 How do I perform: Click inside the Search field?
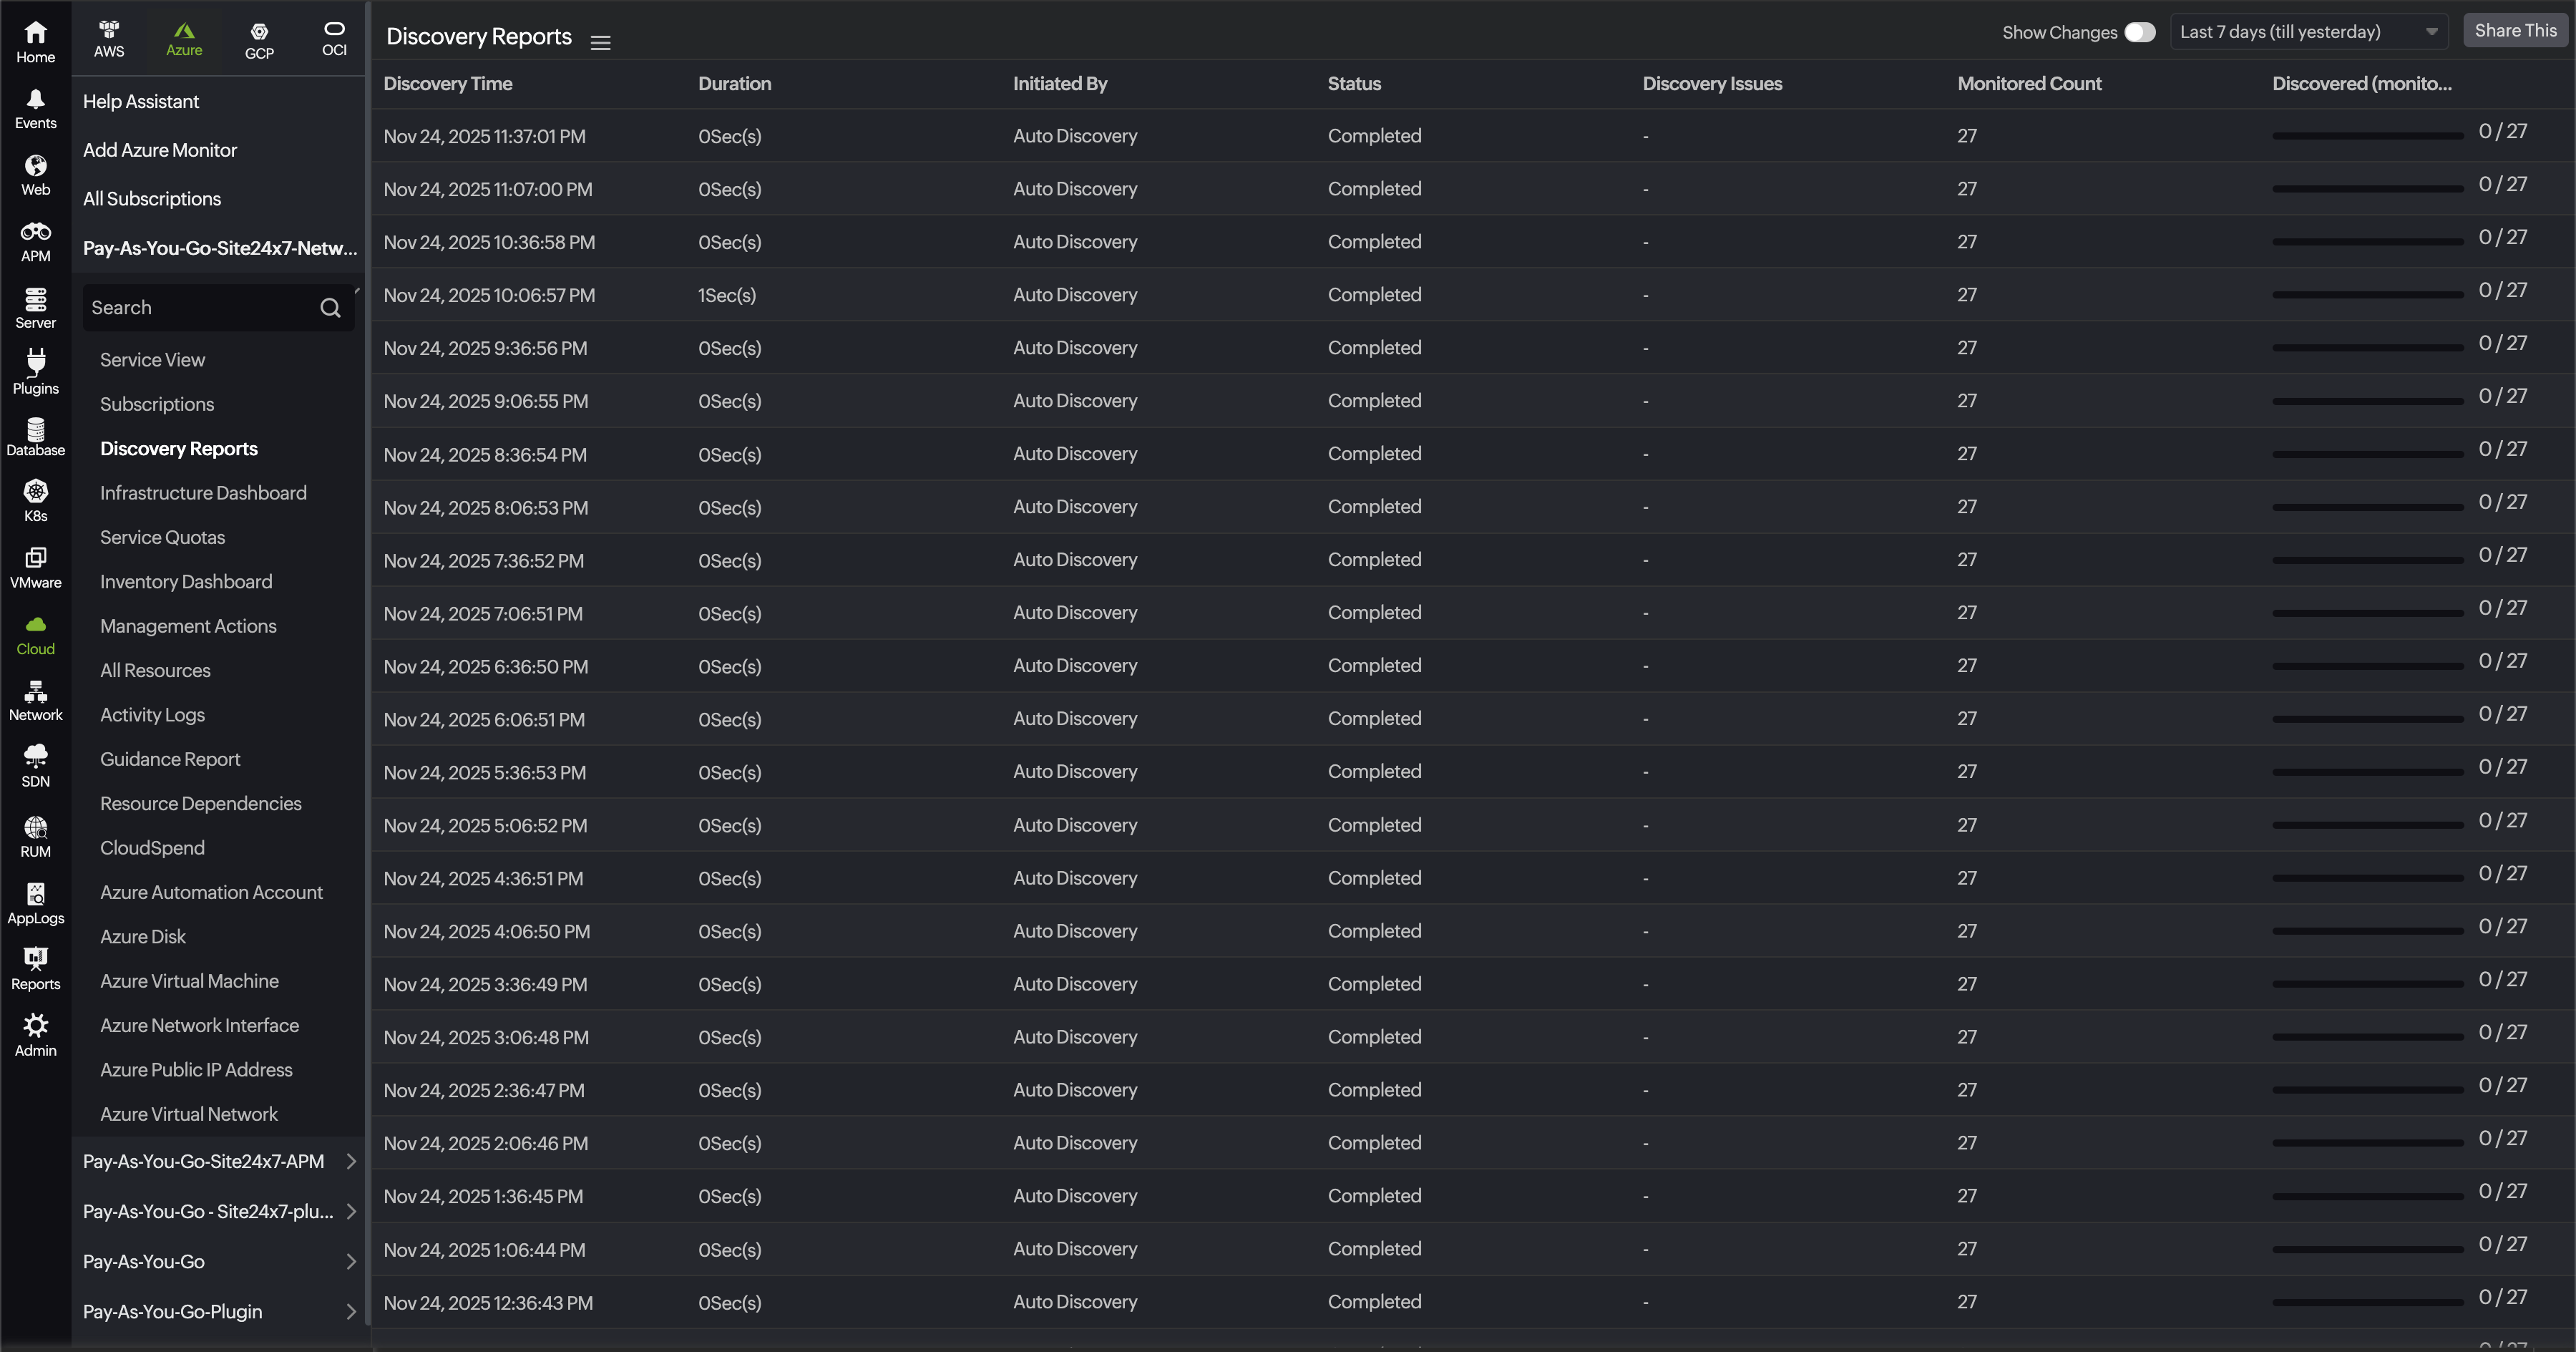190,307
